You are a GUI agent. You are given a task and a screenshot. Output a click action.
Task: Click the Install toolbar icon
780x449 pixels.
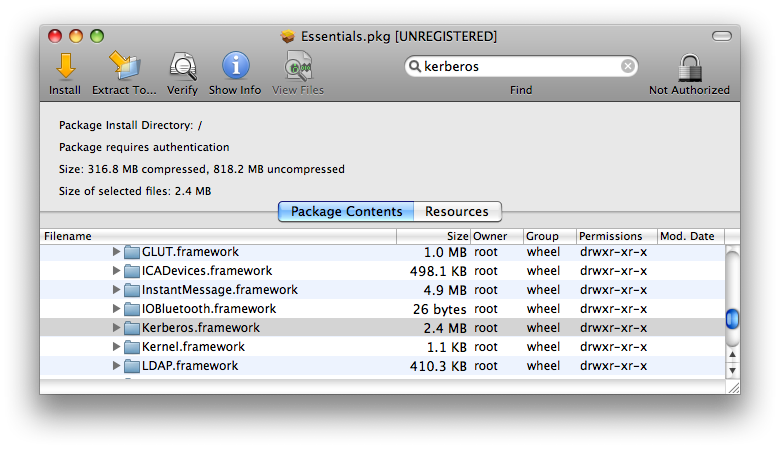(65, 67)
